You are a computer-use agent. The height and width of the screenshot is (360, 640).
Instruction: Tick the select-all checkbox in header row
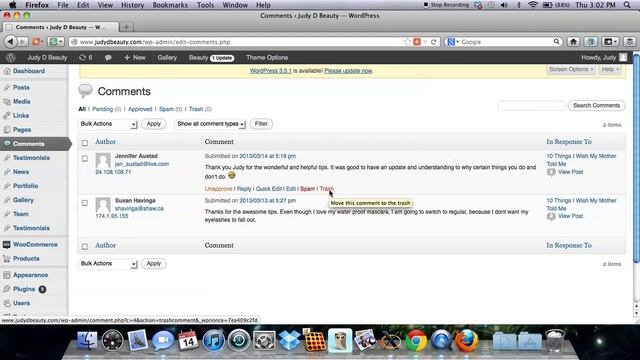click(84, 143)
